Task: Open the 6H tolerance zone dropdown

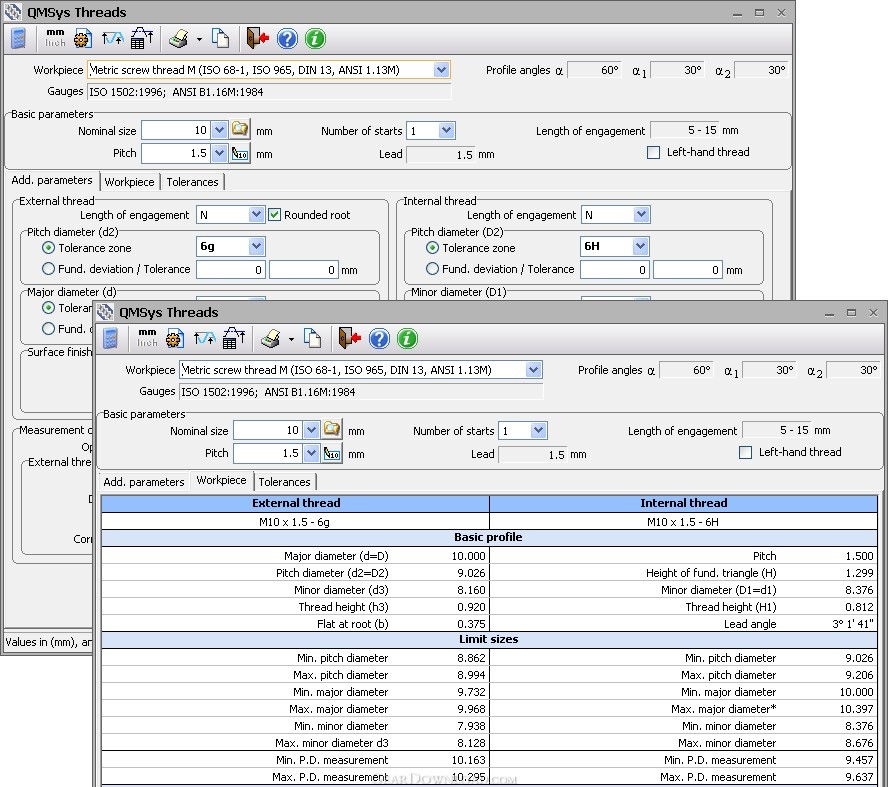Action: pos(641,246)
